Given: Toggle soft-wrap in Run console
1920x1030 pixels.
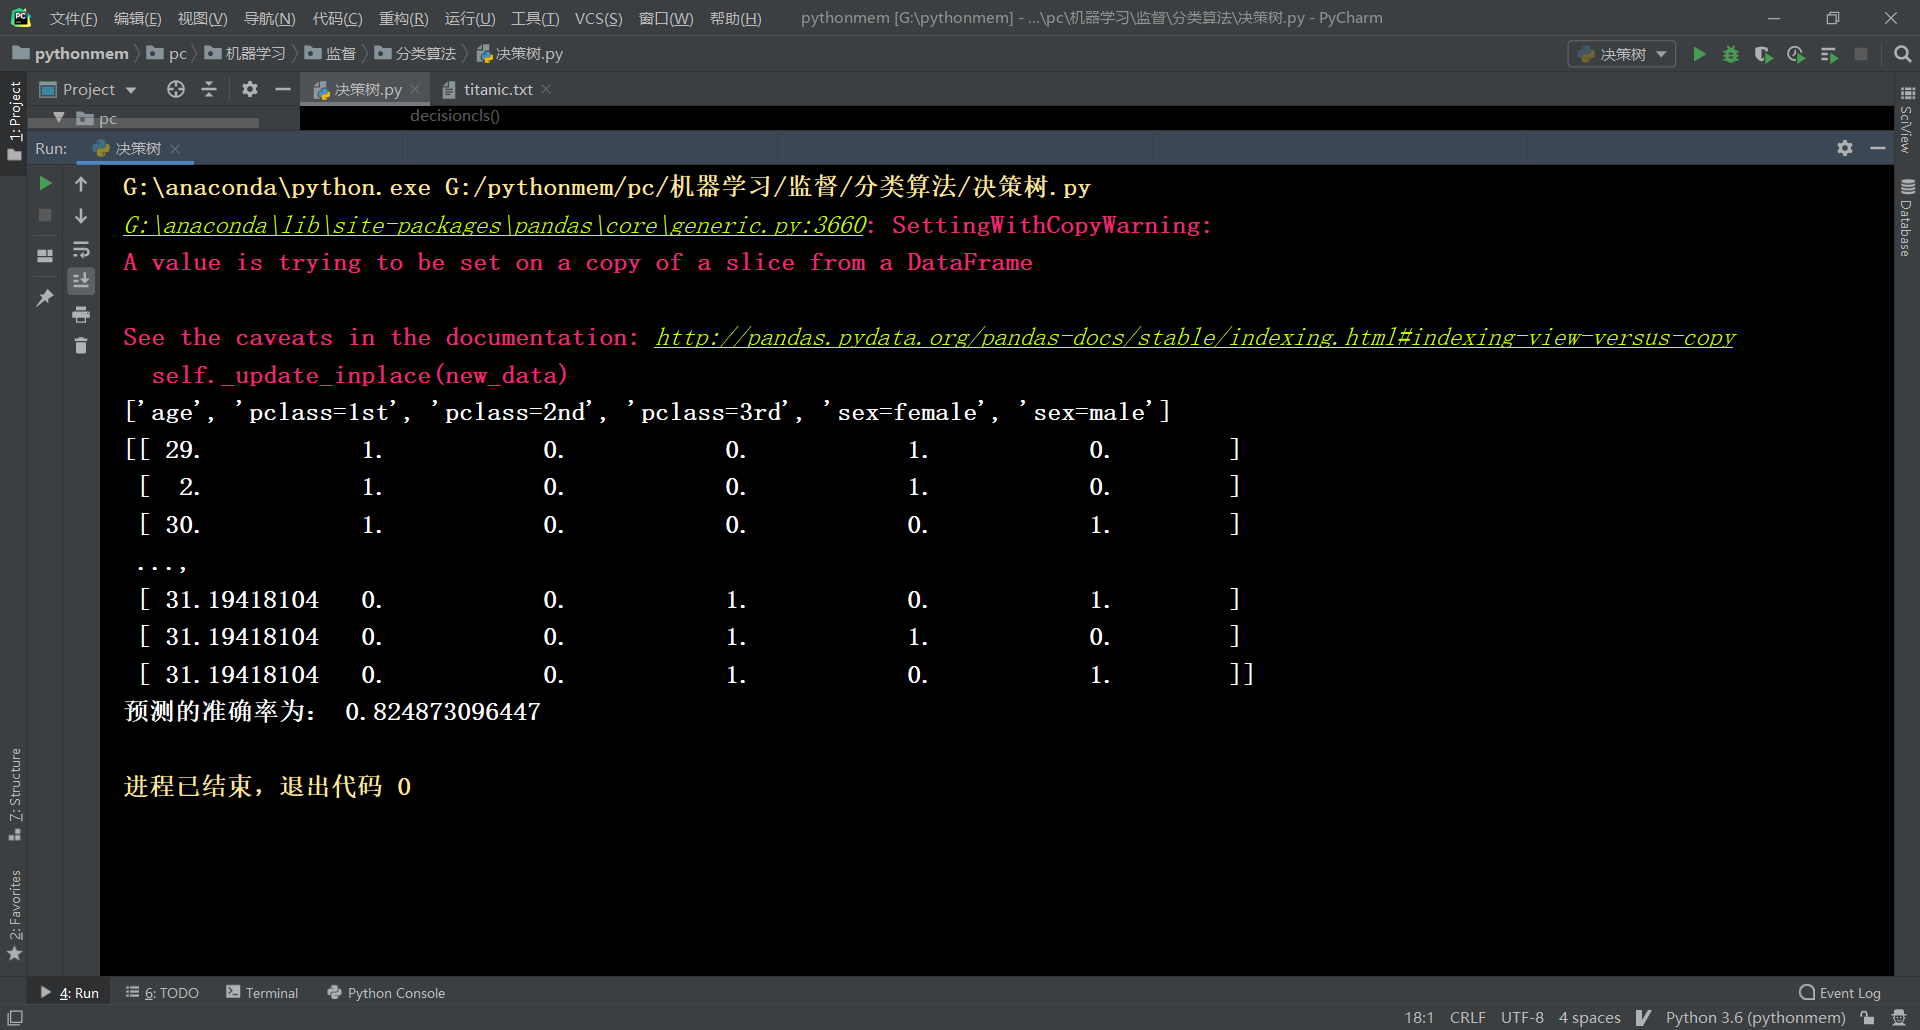Looking at the screenshot, I should [x=81, y=249].
